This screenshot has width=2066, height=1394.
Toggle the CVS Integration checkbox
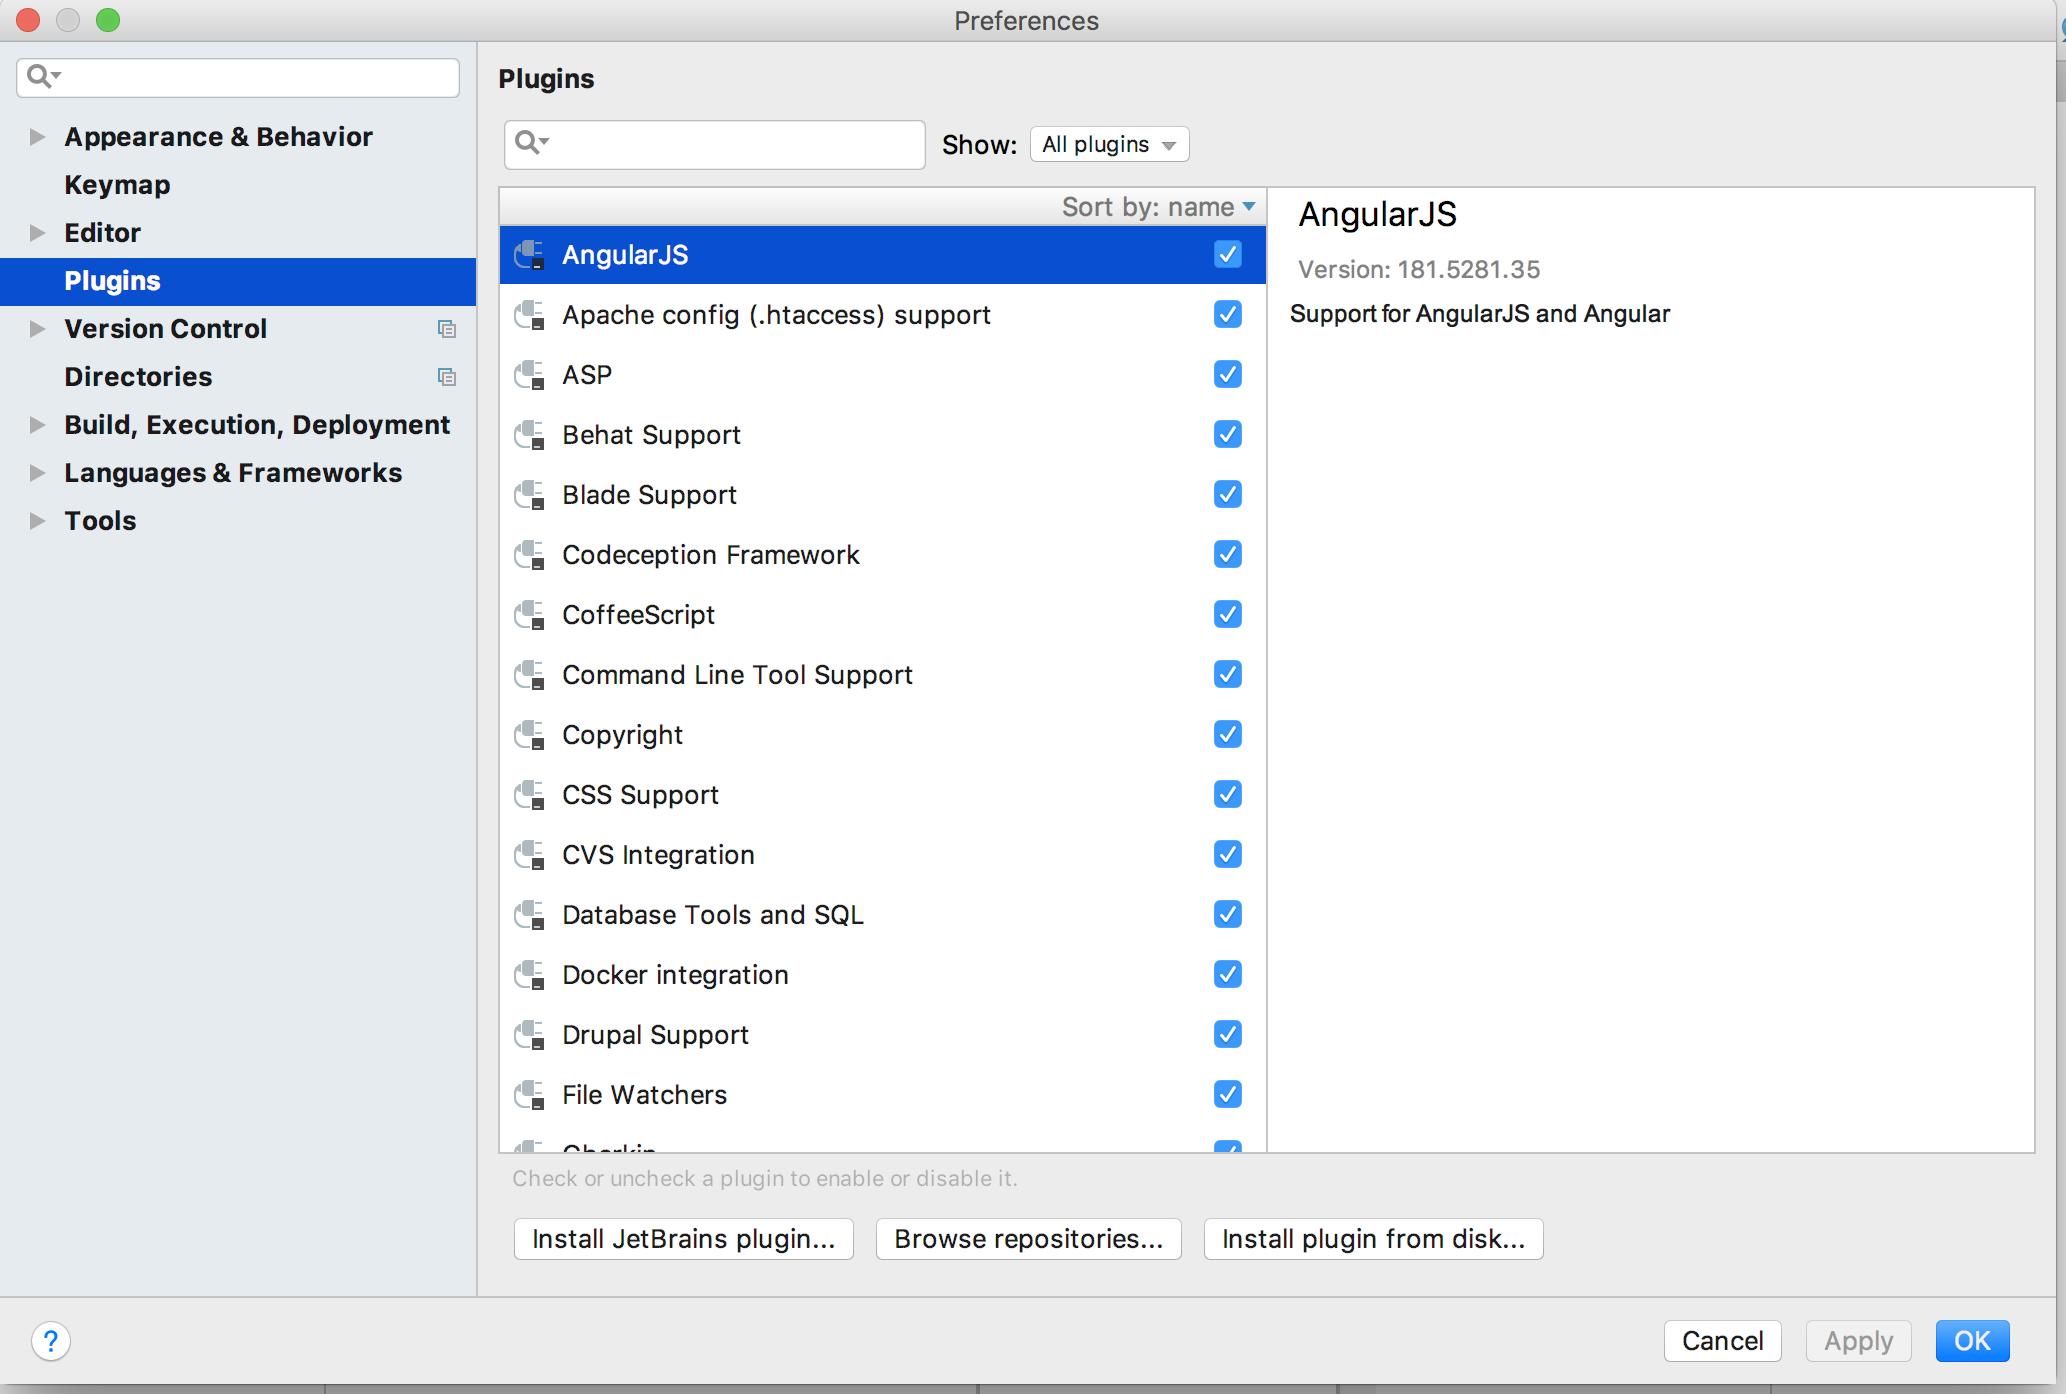(x=1228, y=855)
